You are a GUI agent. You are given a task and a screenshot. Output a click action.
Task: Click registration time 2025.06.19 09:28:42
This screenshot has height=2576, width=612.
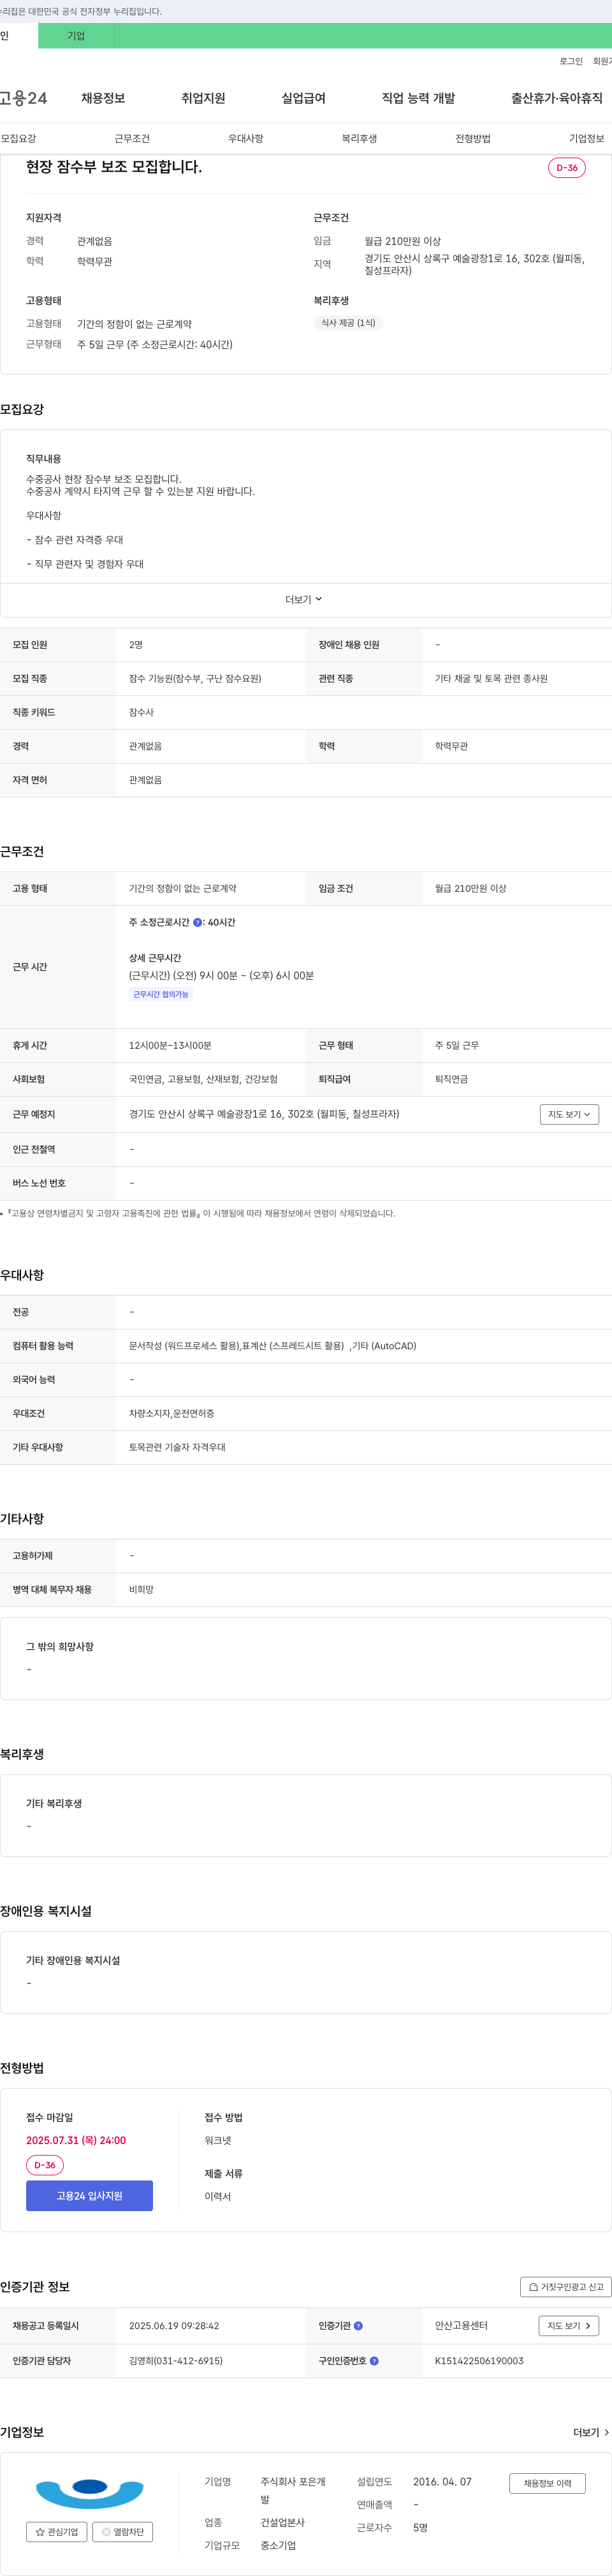(174, 2326)
